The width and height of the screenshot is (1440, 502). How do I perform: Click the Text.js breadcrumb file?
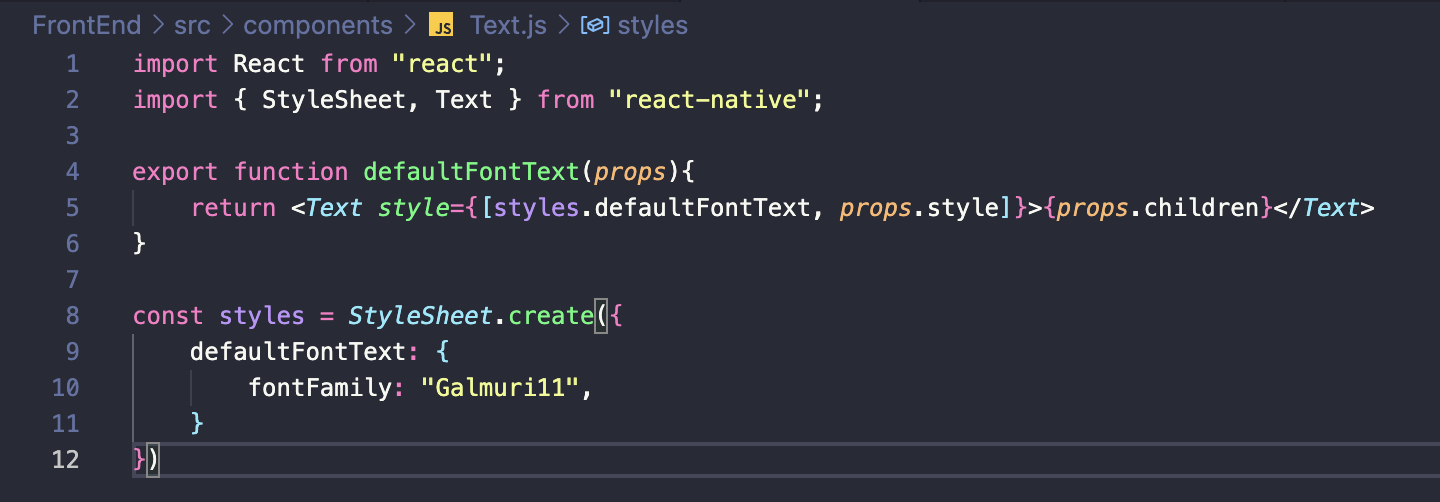tap(508, 25)
